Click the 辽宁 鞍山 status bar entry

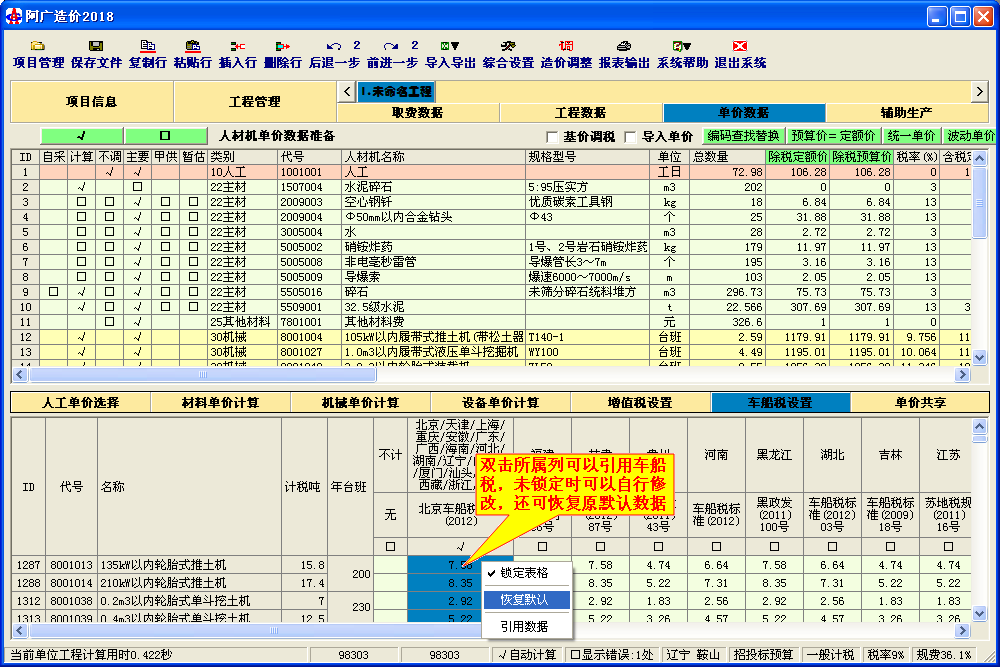693,655
